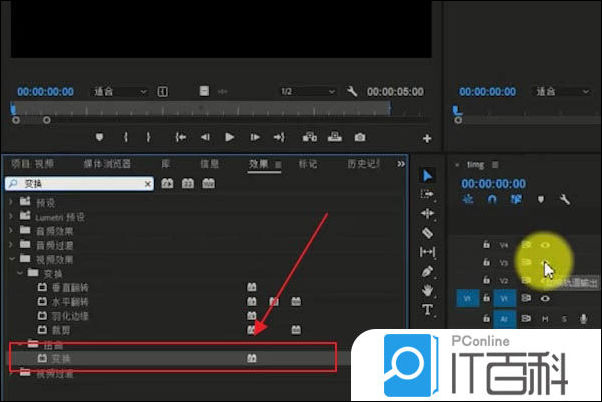Expand the Lumetri 预设 folder
The height and width of the screenshot is (402, 602).
11,216
